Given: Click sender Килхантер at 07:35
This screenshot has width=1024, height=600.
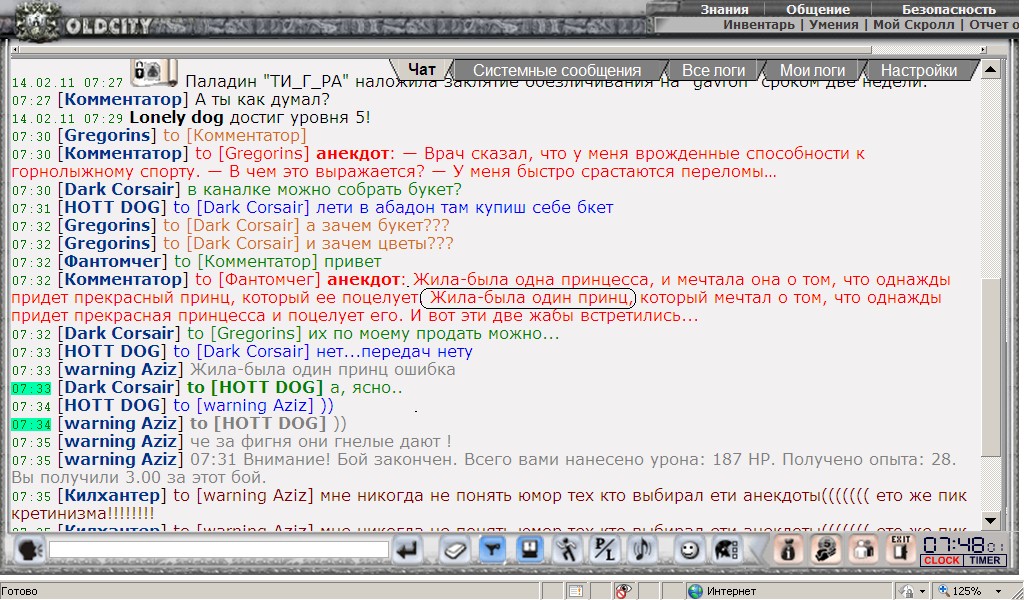Looking at the screenshot, I should 112,496.
